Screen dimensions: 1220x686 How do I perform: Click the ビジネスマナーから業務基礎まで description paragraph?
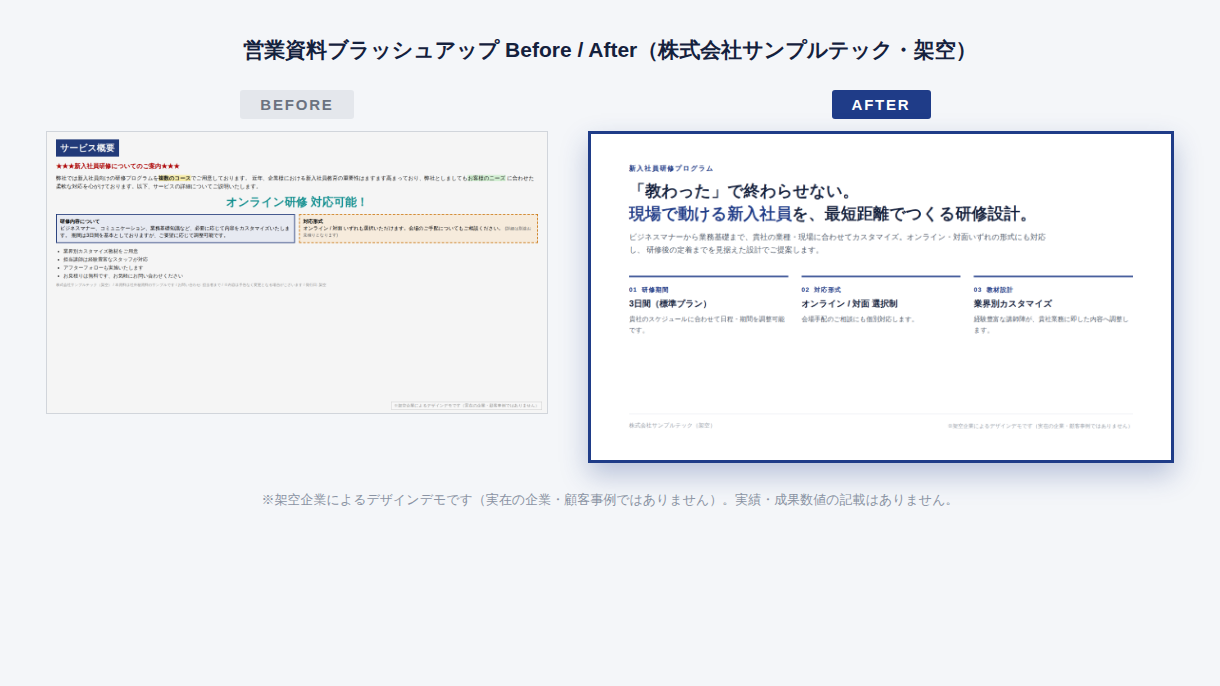click(838, 243)
